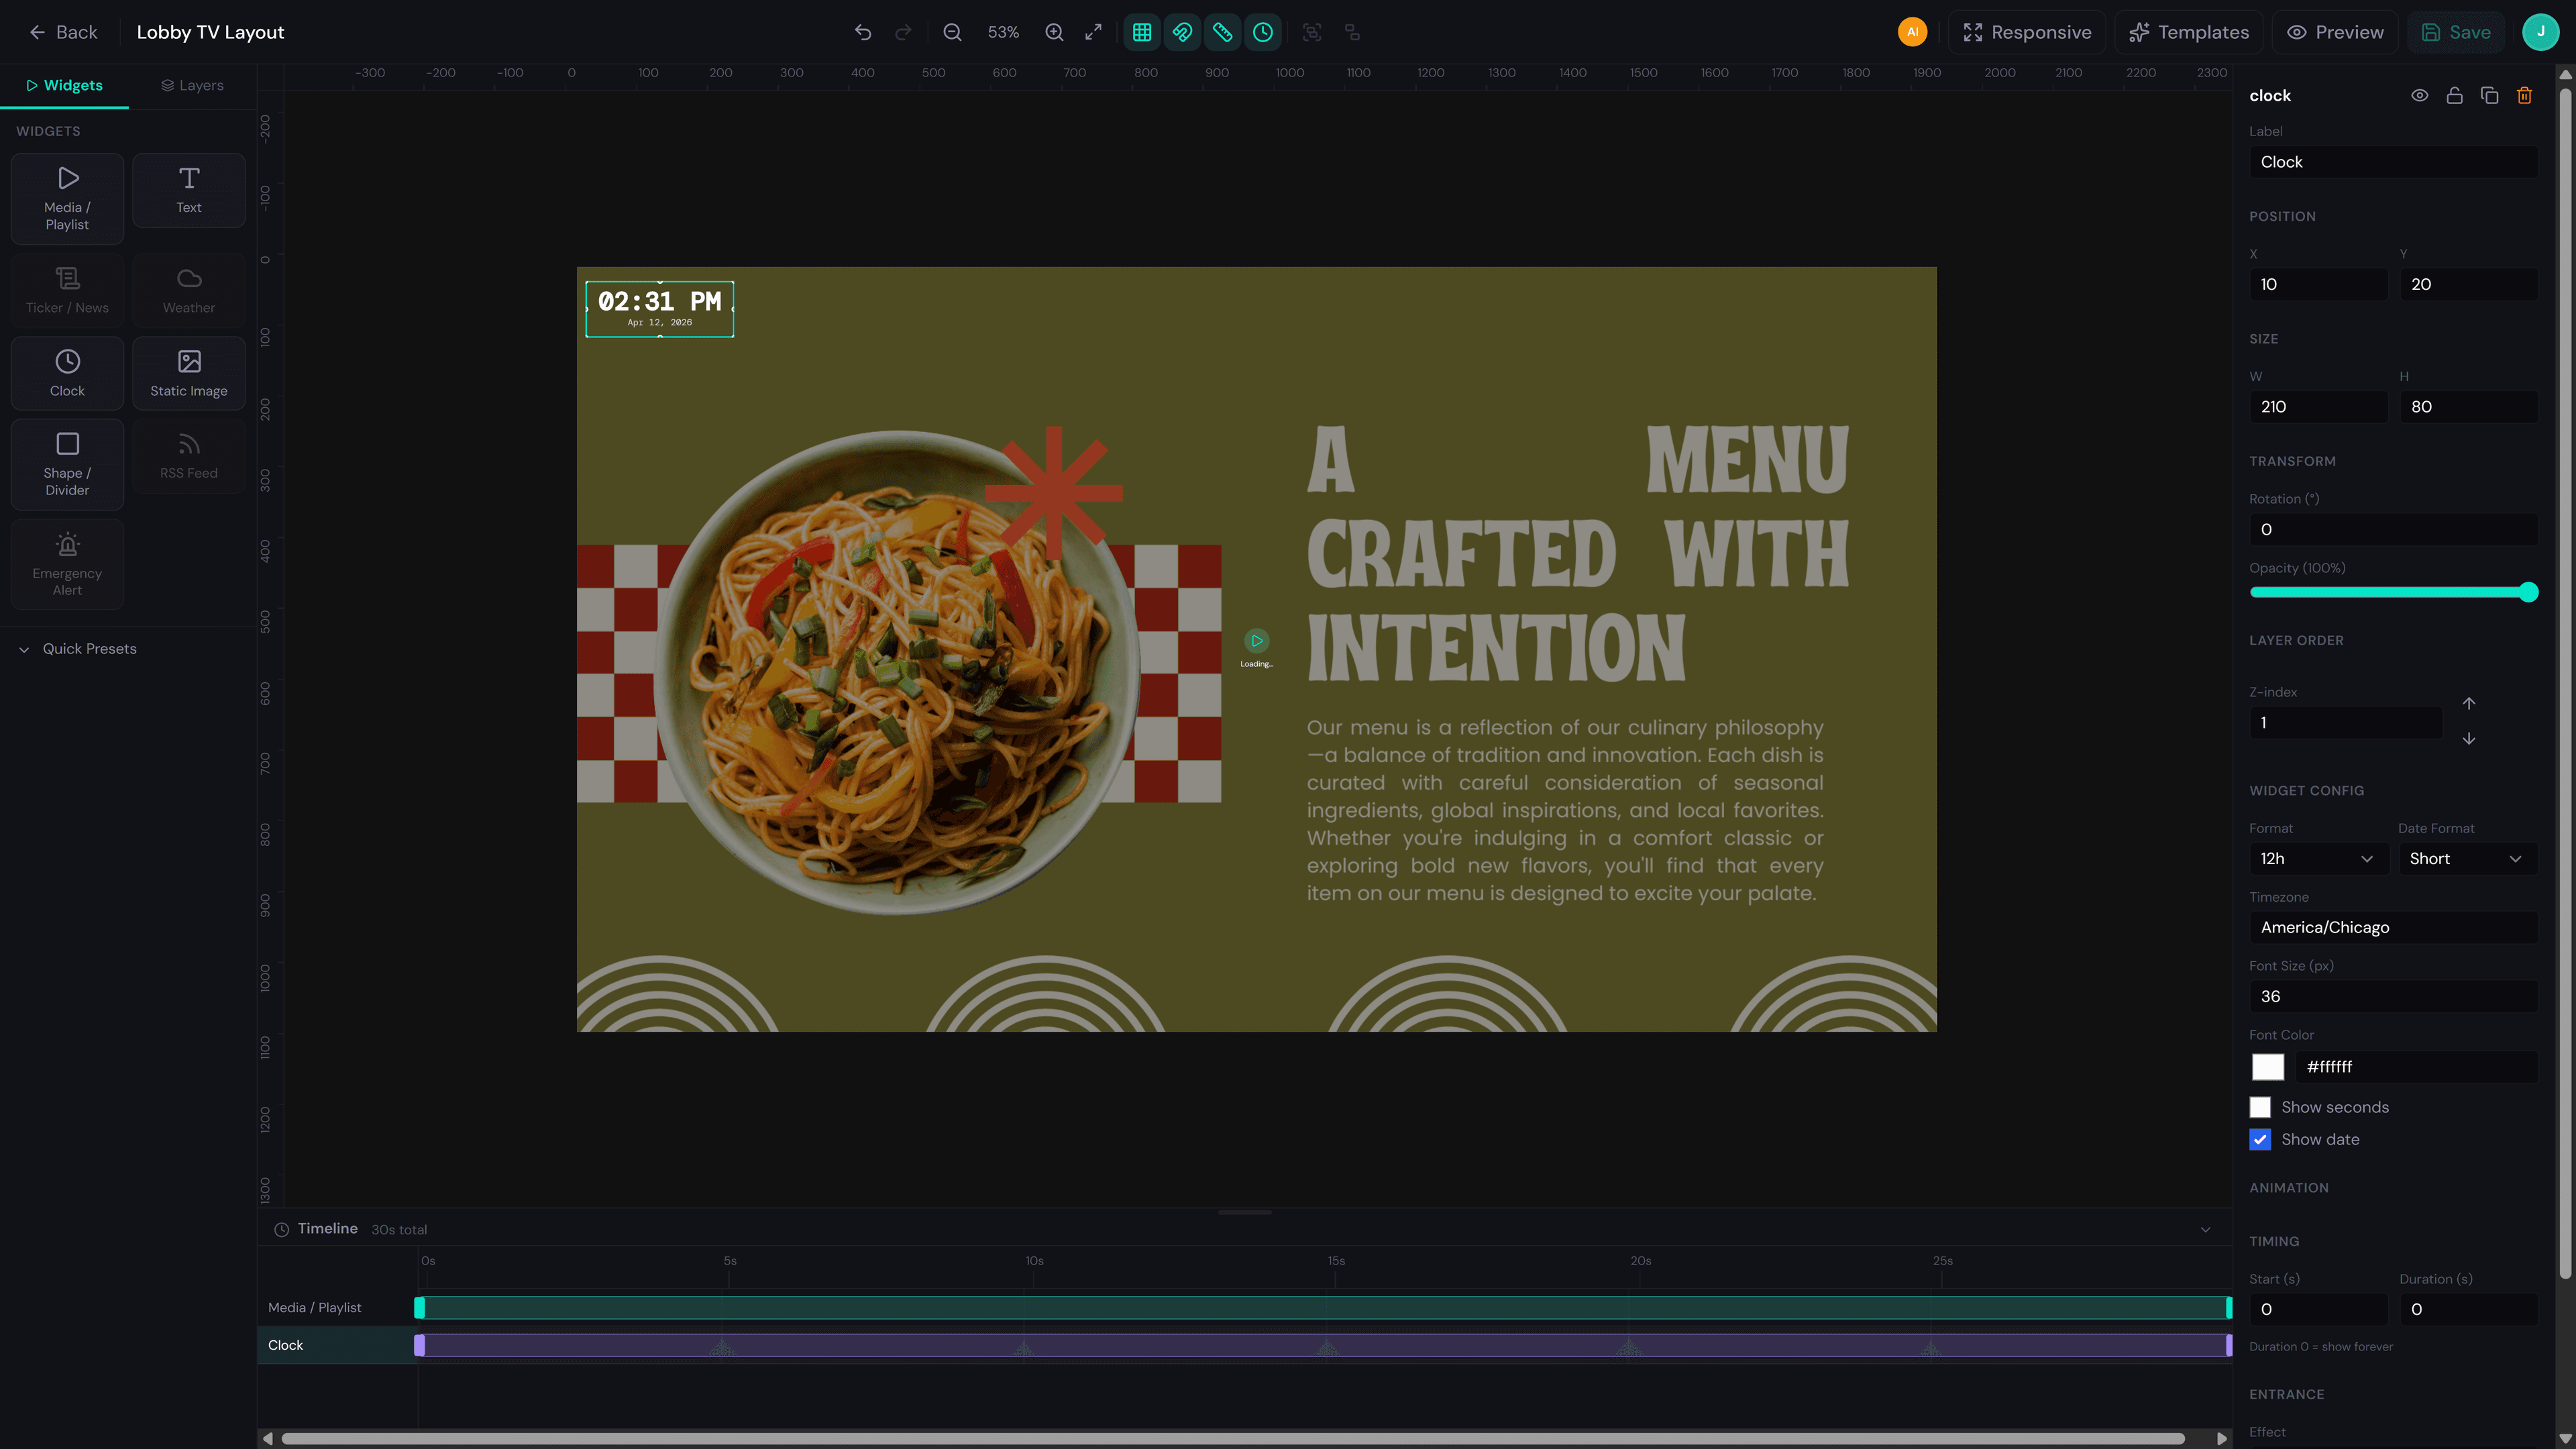Screen dimensions: 2576x1449
Task: Click Back to exit the editor
Action: coord(63,32)
